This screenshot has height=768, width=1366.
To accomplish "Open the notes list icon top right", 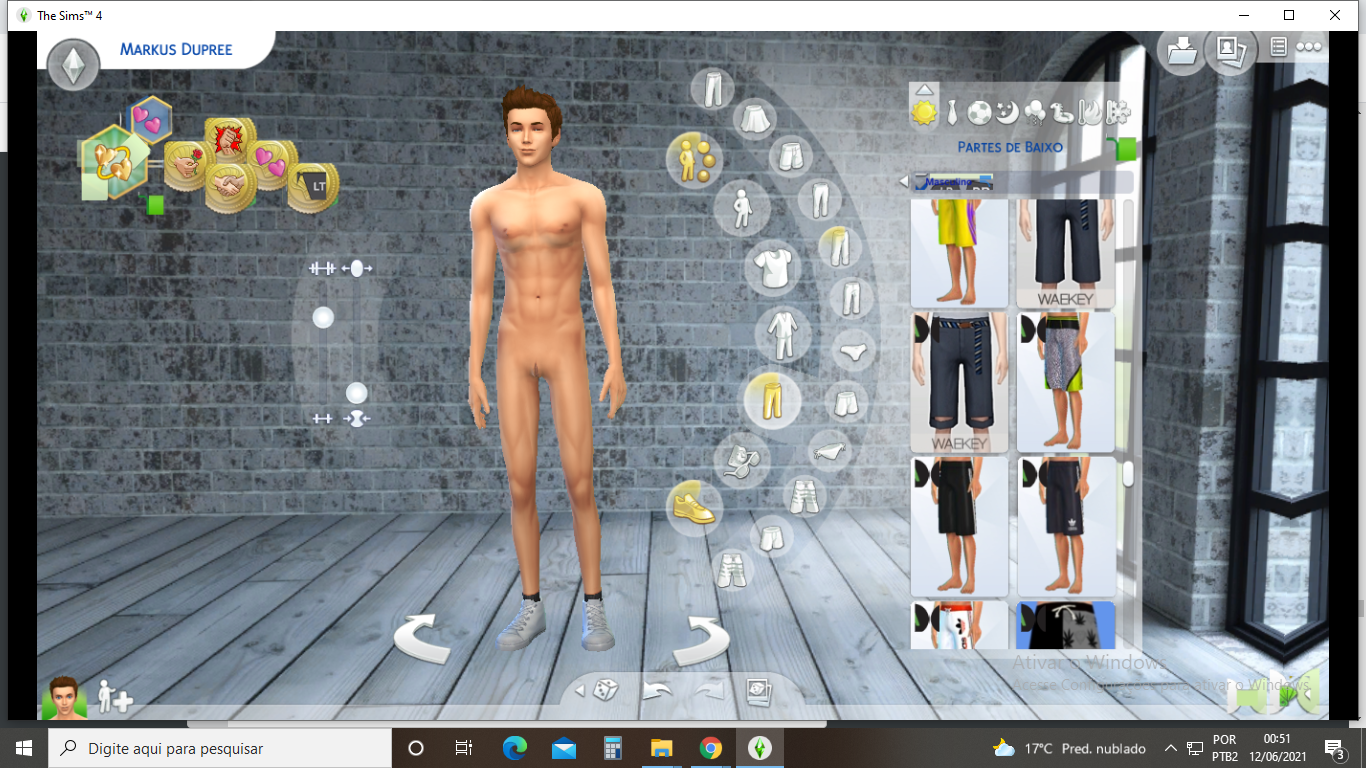I will click(1278, 47).
